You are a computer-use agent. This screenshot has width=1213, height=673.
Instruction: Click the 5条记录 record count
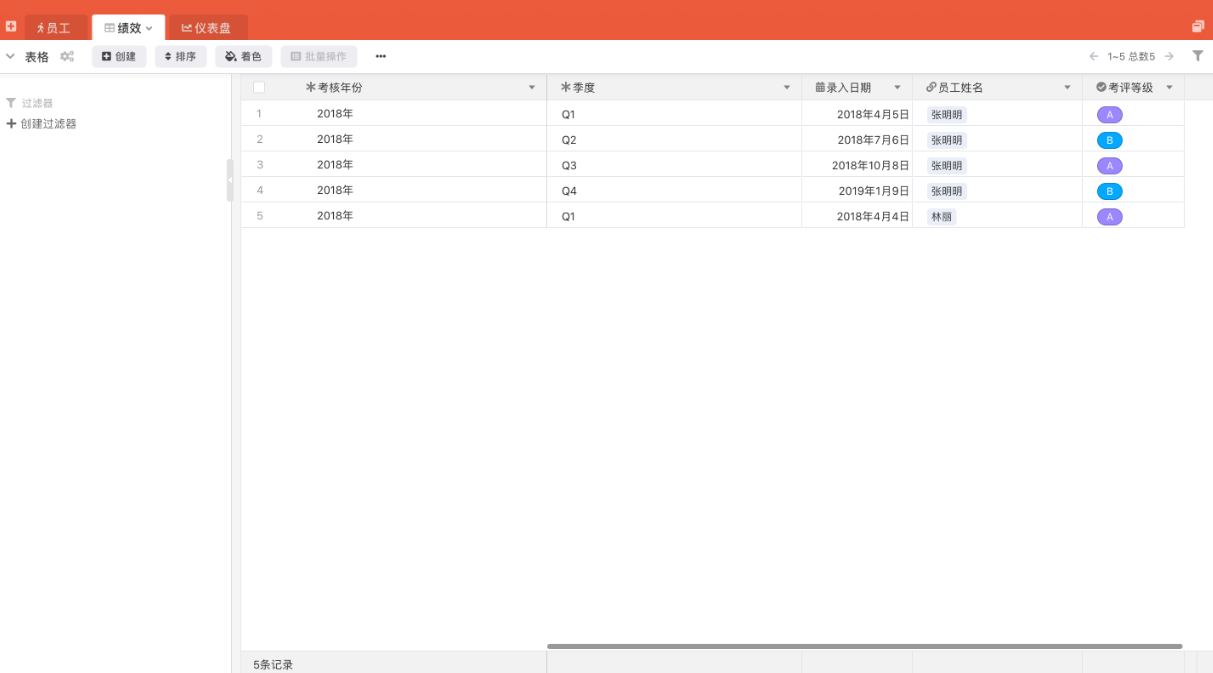273,664
